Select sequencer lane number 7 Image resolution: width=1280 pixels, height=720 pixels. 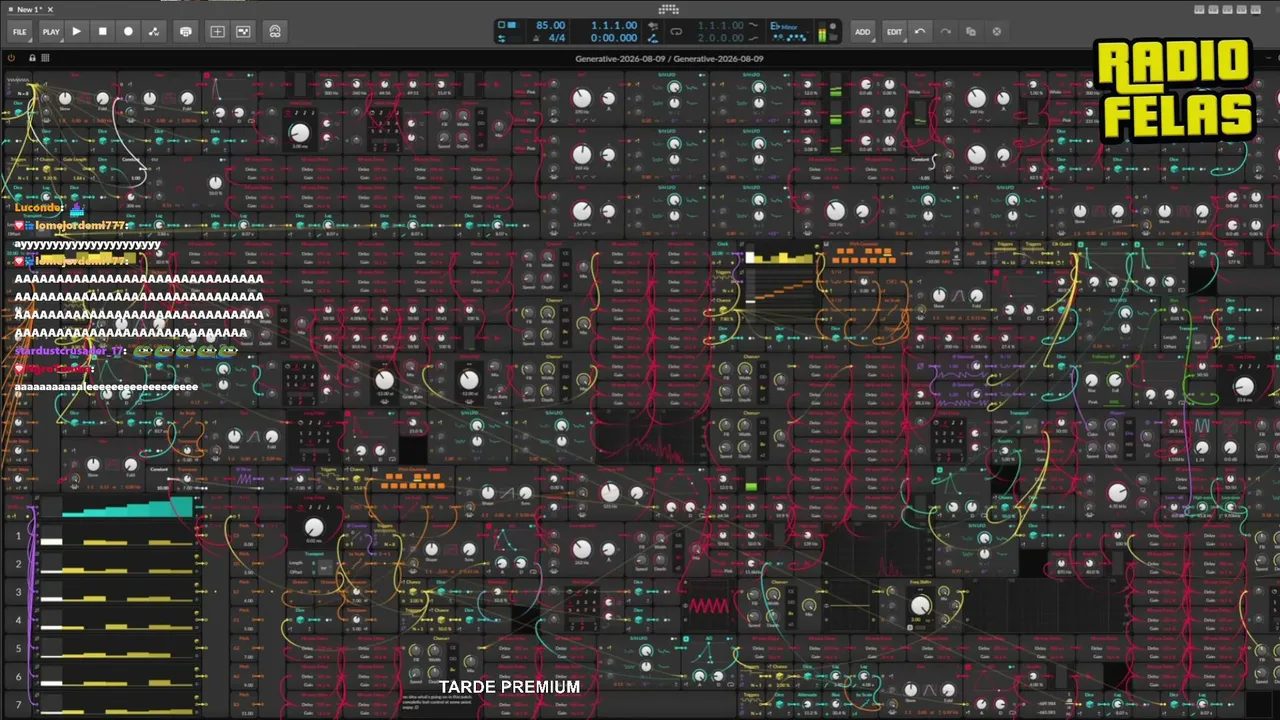click(18, 705)
